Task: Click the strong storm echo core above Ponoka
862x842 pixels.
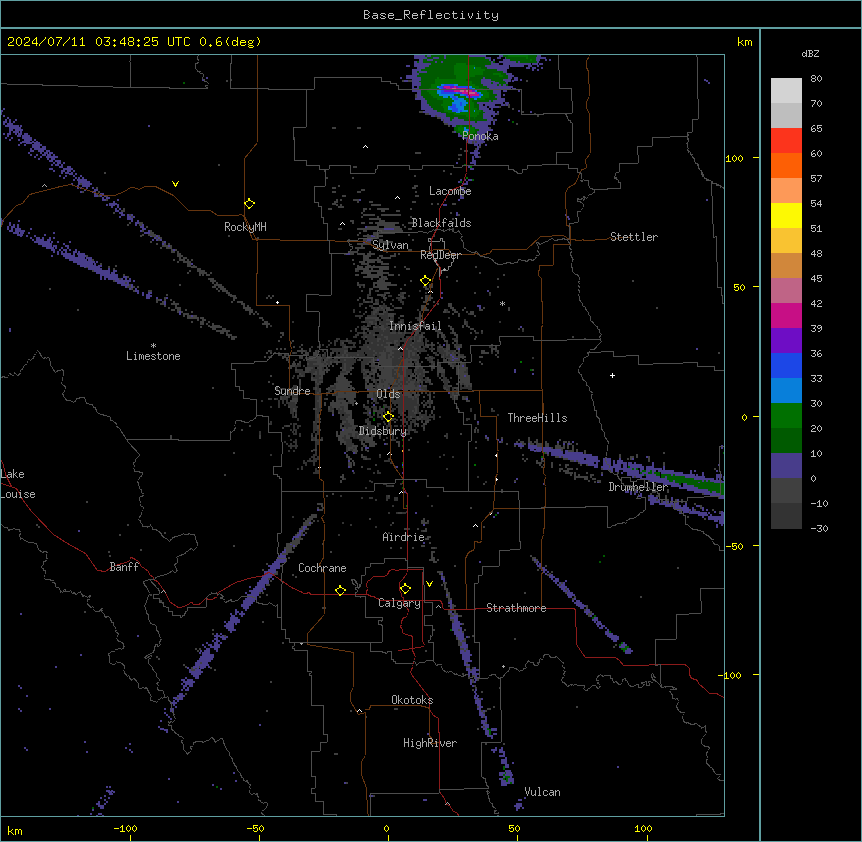Action: (460, 91)
